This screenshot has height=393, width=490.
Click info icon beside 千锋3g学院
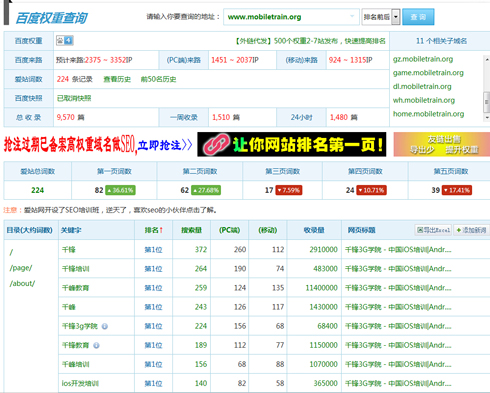105,326
